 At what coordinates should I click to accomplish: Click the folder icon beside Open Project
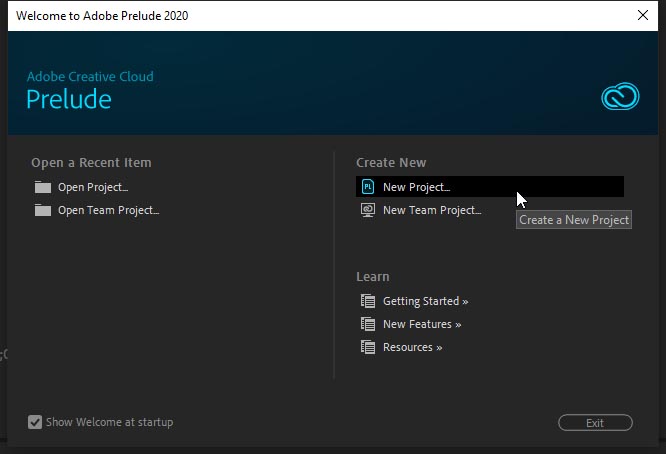pos(42,187)
